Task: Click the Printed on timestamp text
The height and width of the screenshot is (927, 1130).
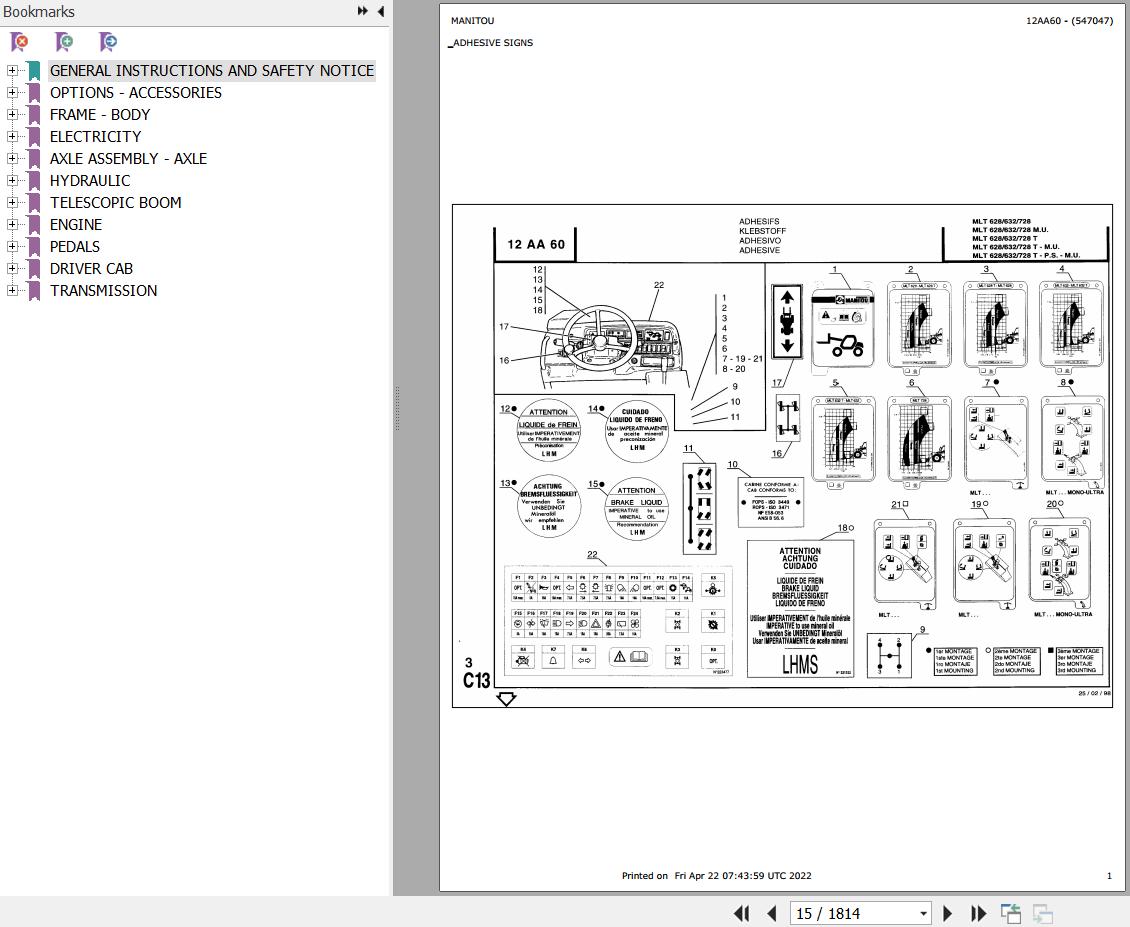Action: (x=716, y=876)
